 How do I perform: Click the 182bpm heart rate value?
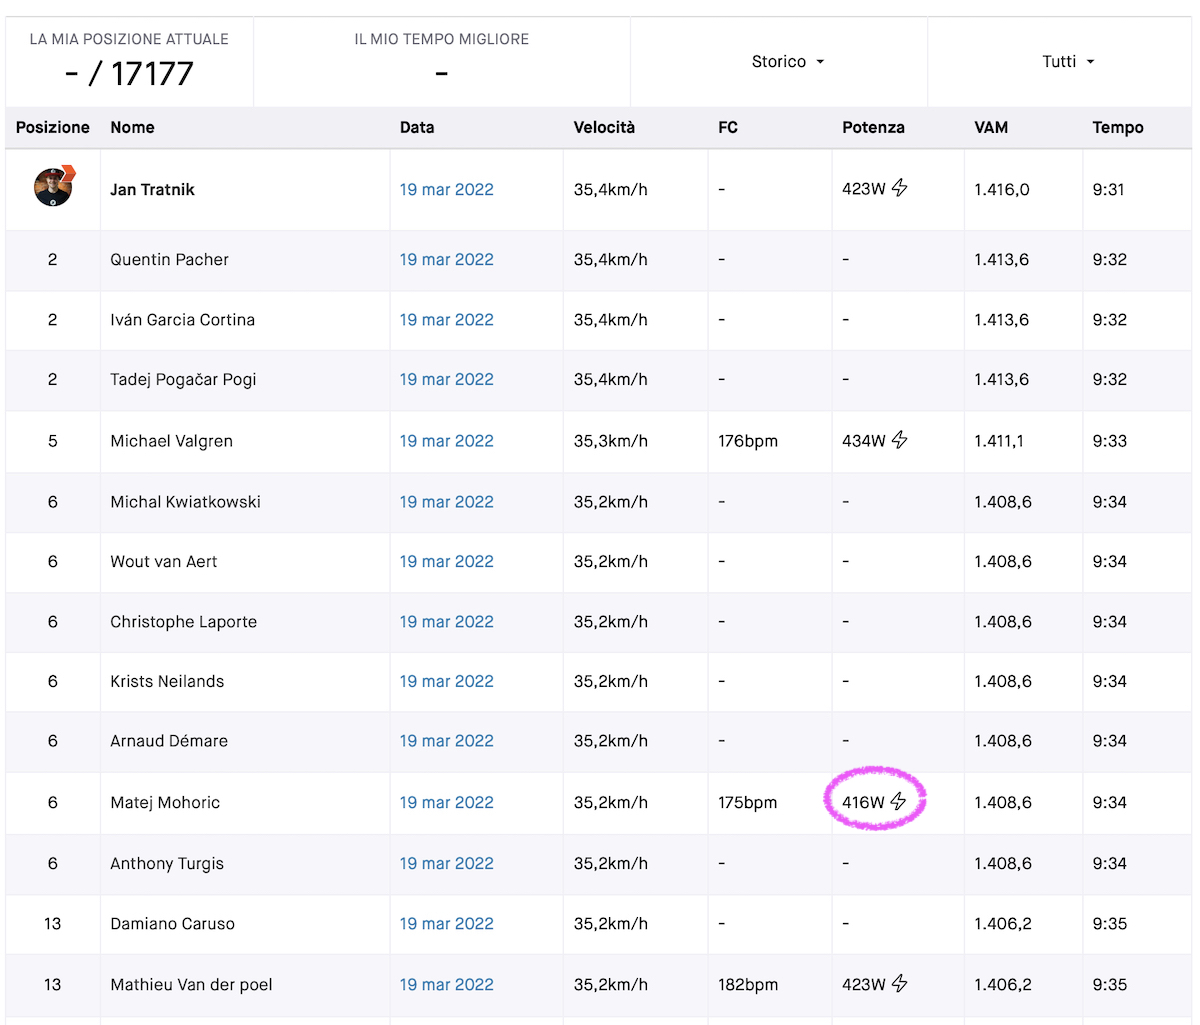(747, 985)
